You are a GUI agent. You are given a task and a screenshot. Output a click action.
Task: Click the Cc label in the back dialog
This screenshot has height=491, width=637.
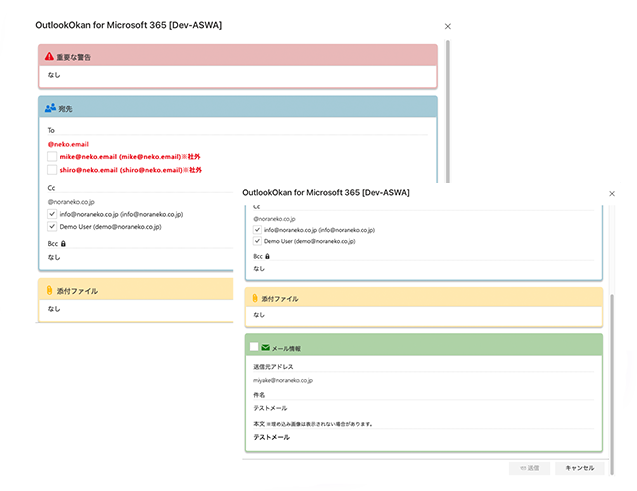(51, 188)
